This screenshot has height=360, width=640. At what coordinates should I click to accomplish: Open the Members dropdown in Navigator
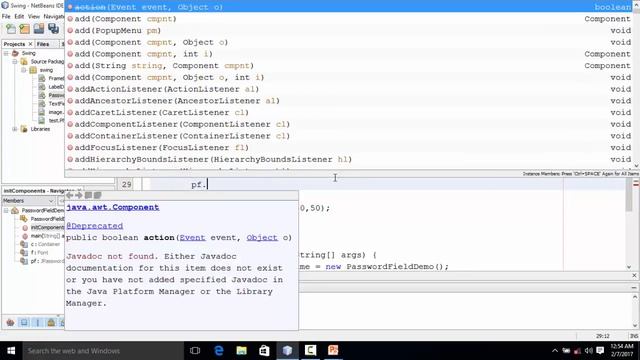[x=29, y=201]
